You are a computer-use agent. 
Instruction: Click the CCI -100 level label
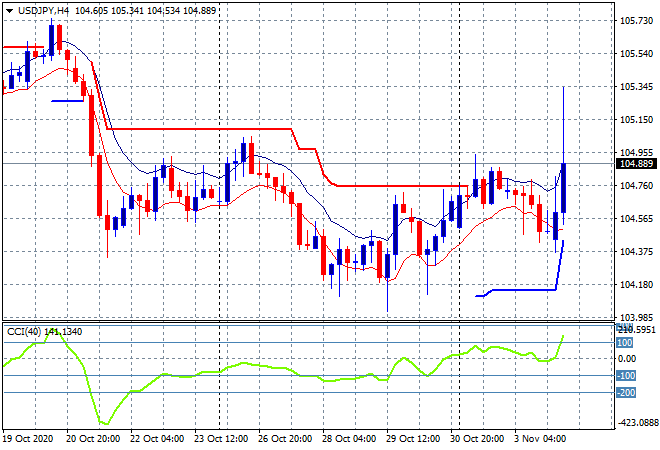click(x=626, y=375)
